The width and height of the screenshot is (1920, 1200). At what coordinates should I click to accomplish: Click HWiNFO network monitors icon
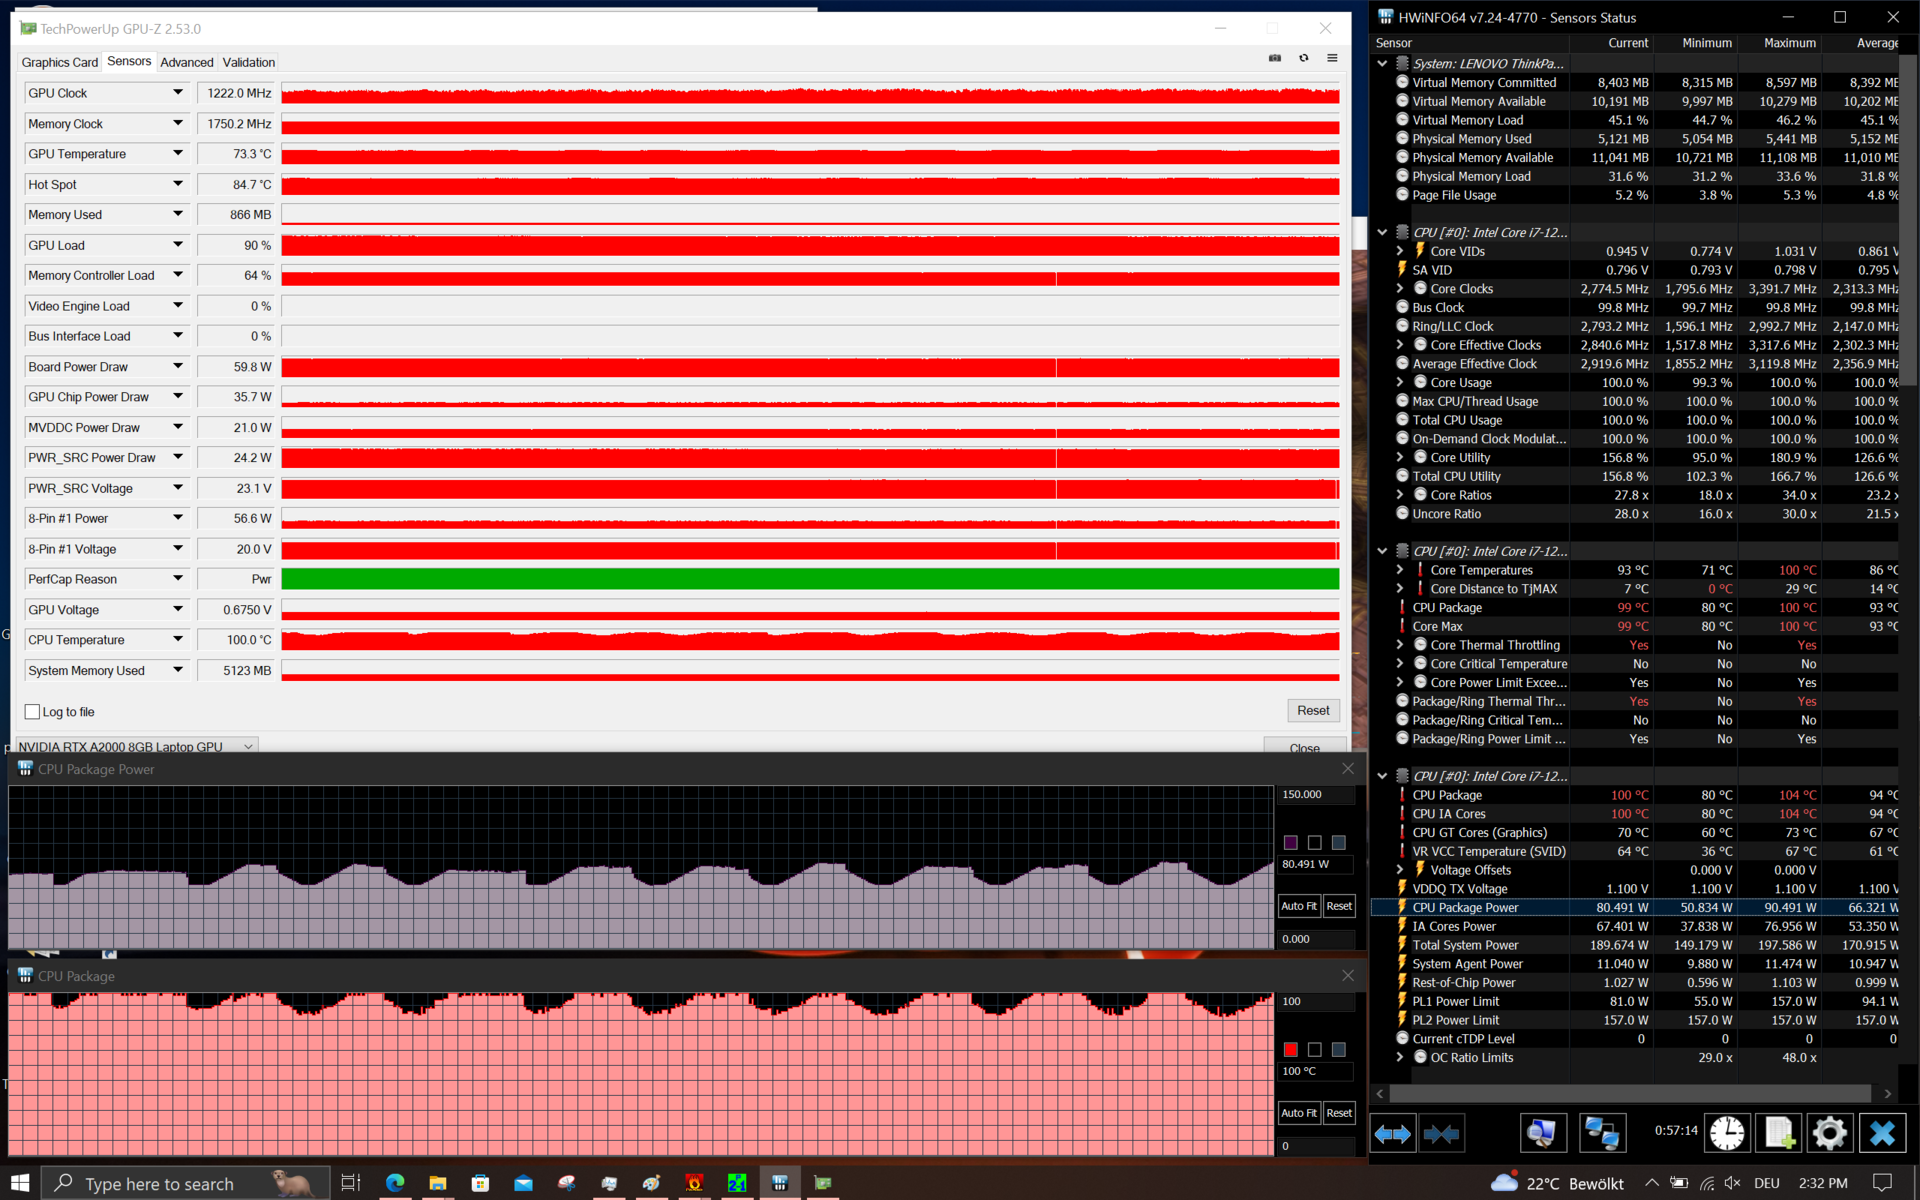point(1602,1133)
